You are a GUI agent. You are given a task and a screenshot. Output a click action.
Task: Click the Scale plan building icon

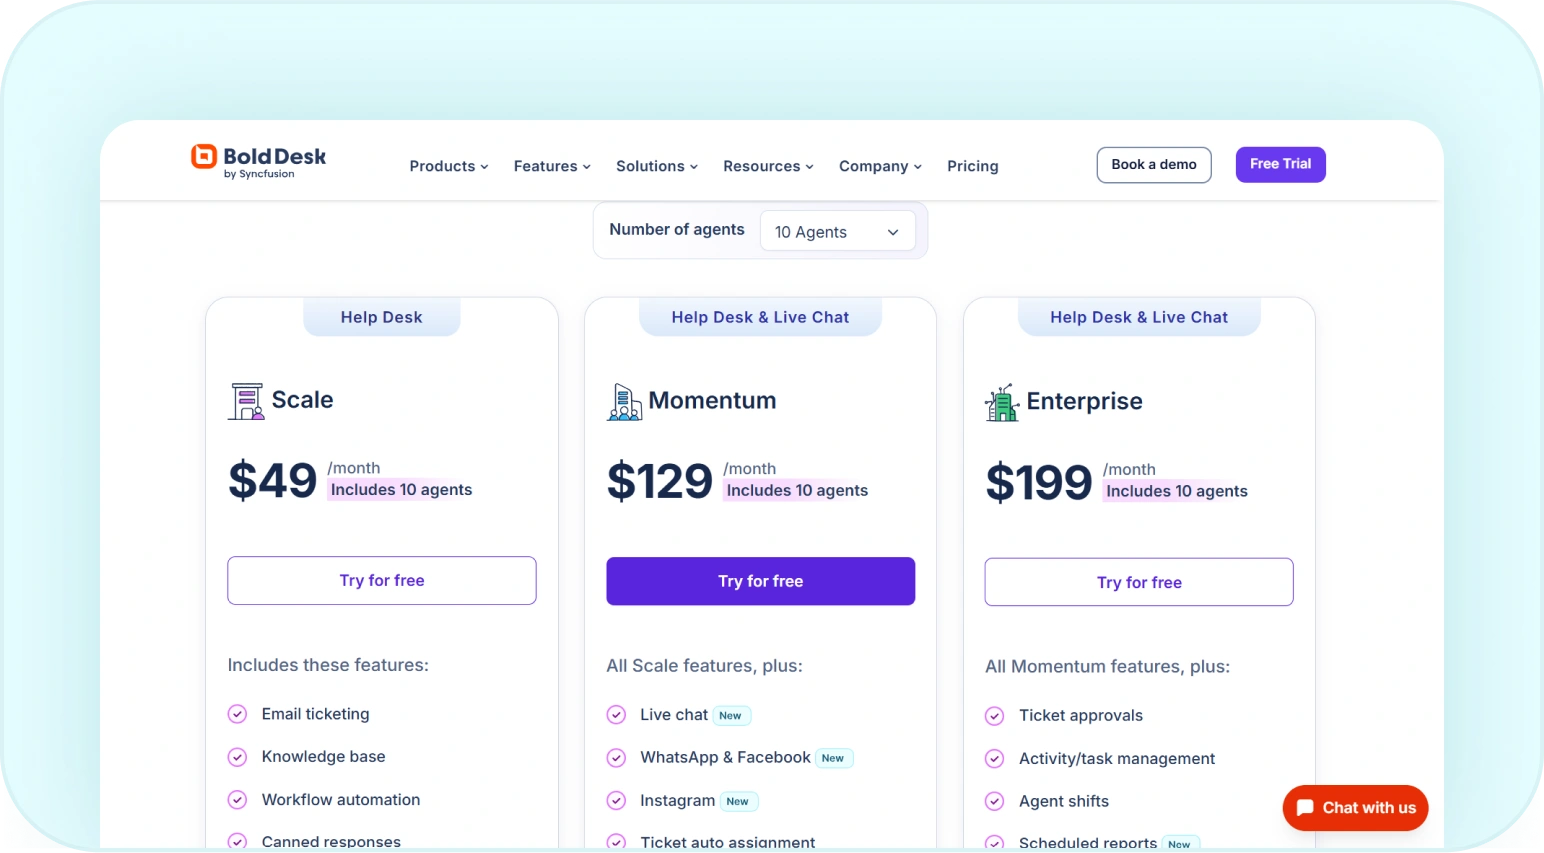click(x=245, y=400)
